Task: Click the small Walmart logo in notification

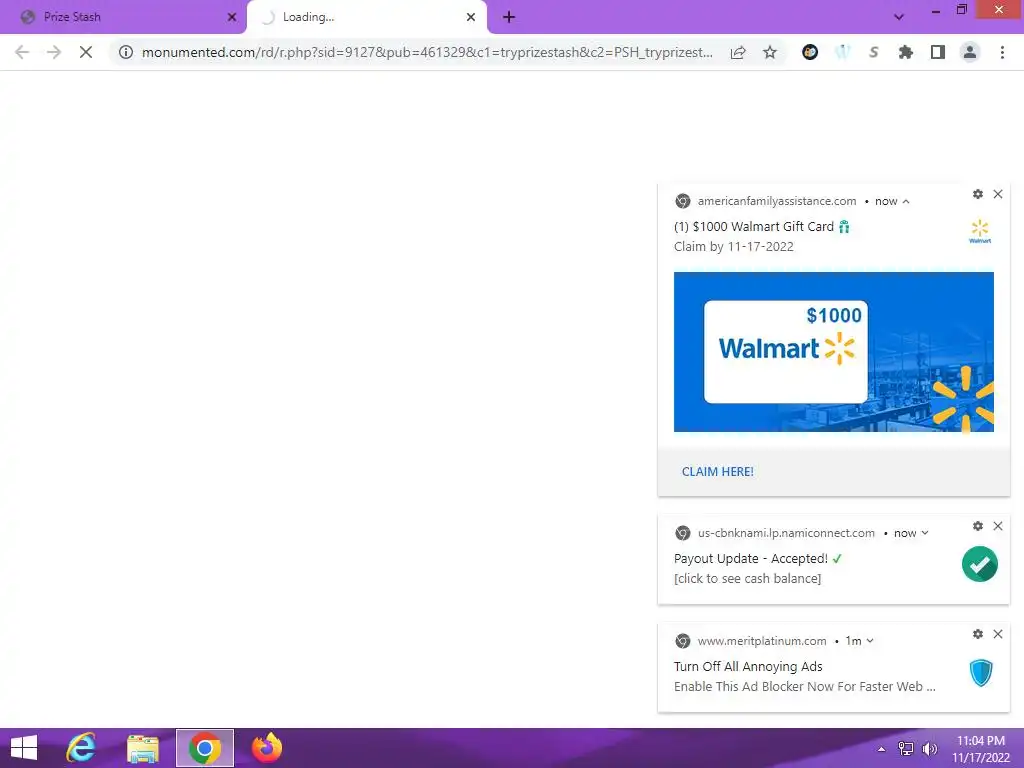Action: point(980,231)
